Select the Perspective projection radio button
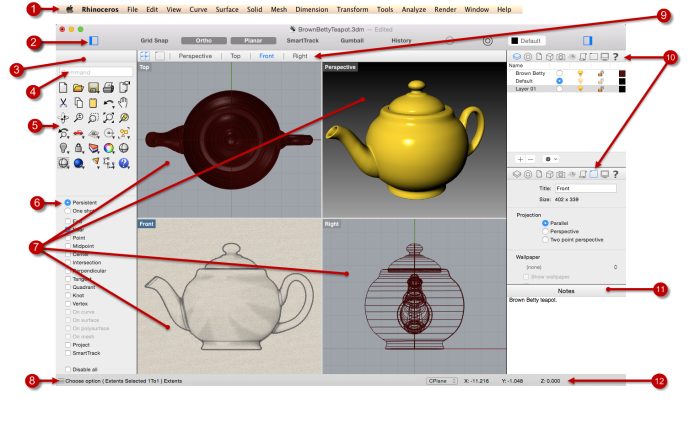The width and height of the screenshot is (700, 428). [x=545, y=231]
